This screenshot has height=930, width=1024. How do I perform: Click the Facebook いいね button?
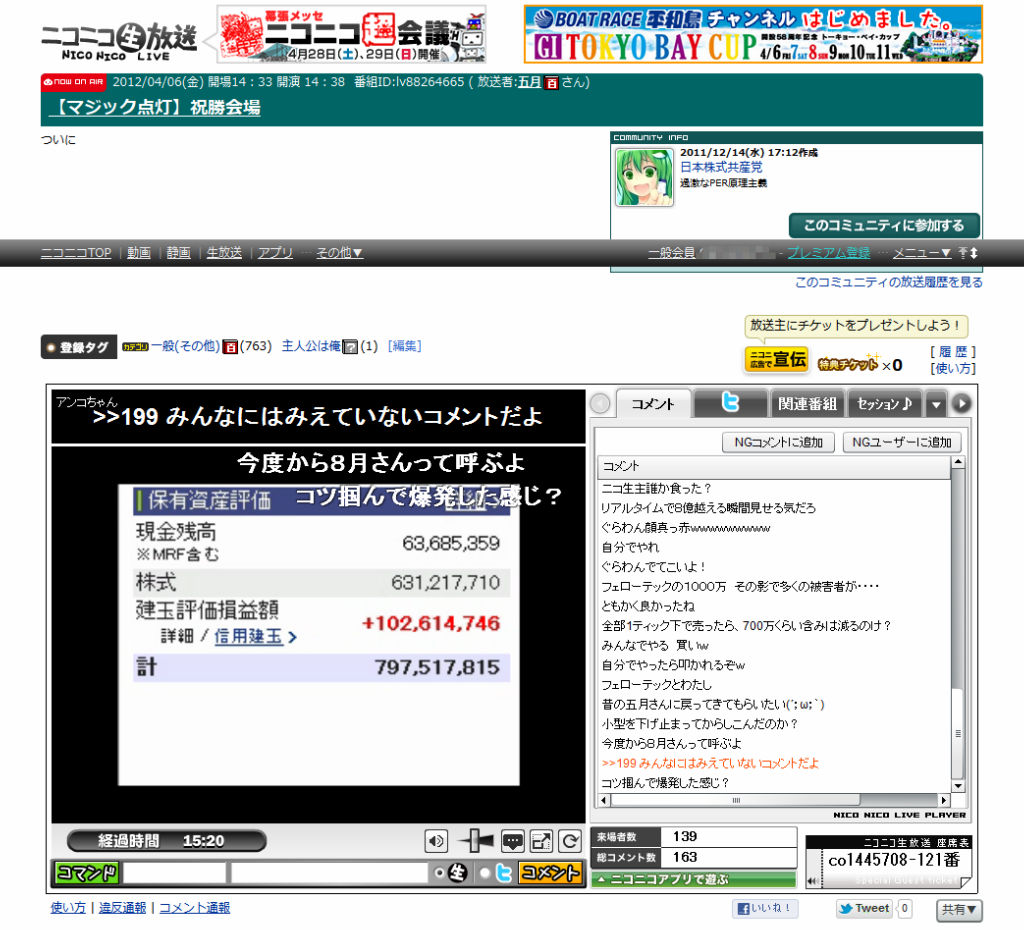coord(765,908)
